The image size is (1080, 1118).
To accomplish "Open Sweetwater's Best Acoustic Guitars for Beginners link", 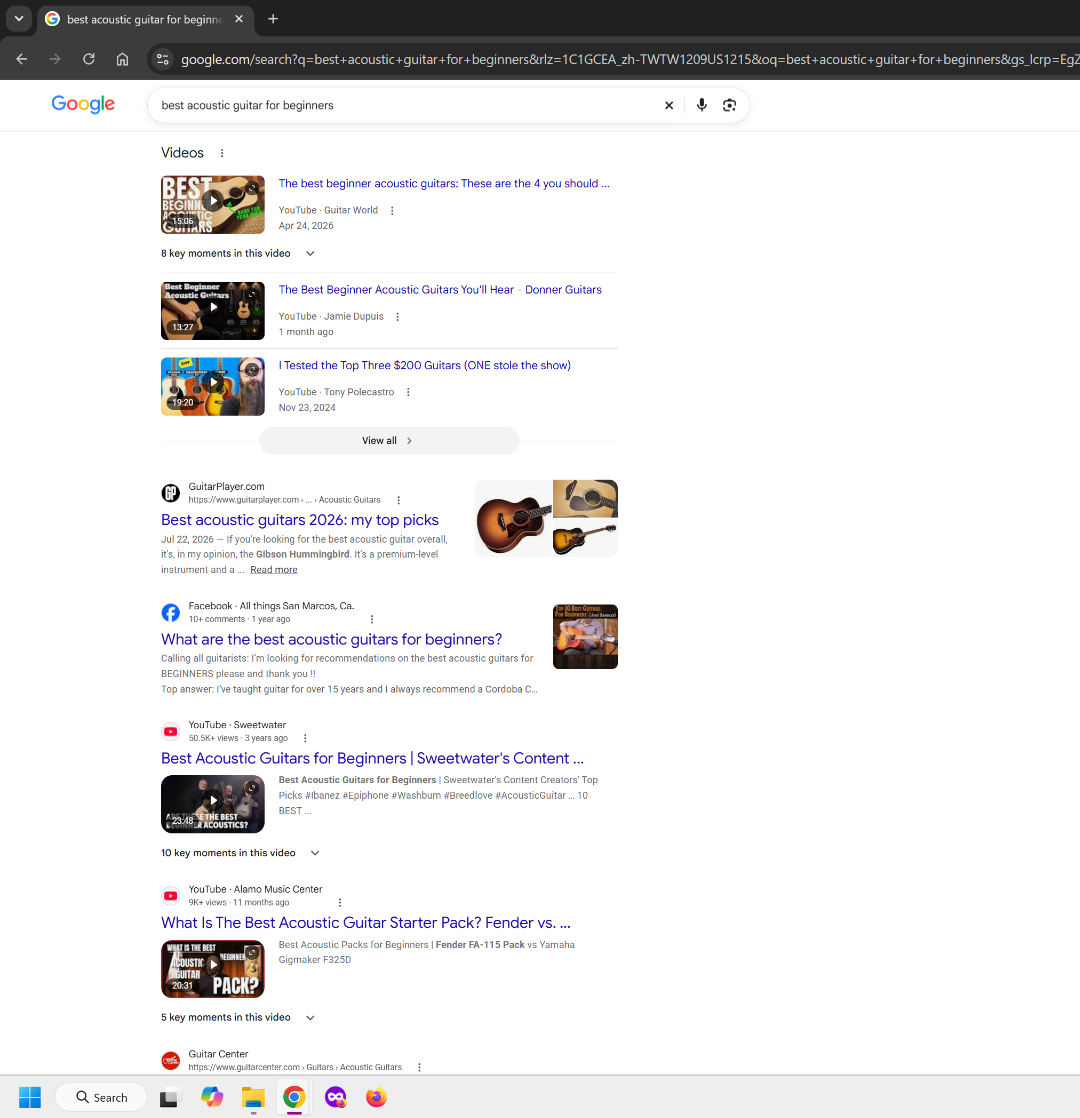I will pos(372,758).
